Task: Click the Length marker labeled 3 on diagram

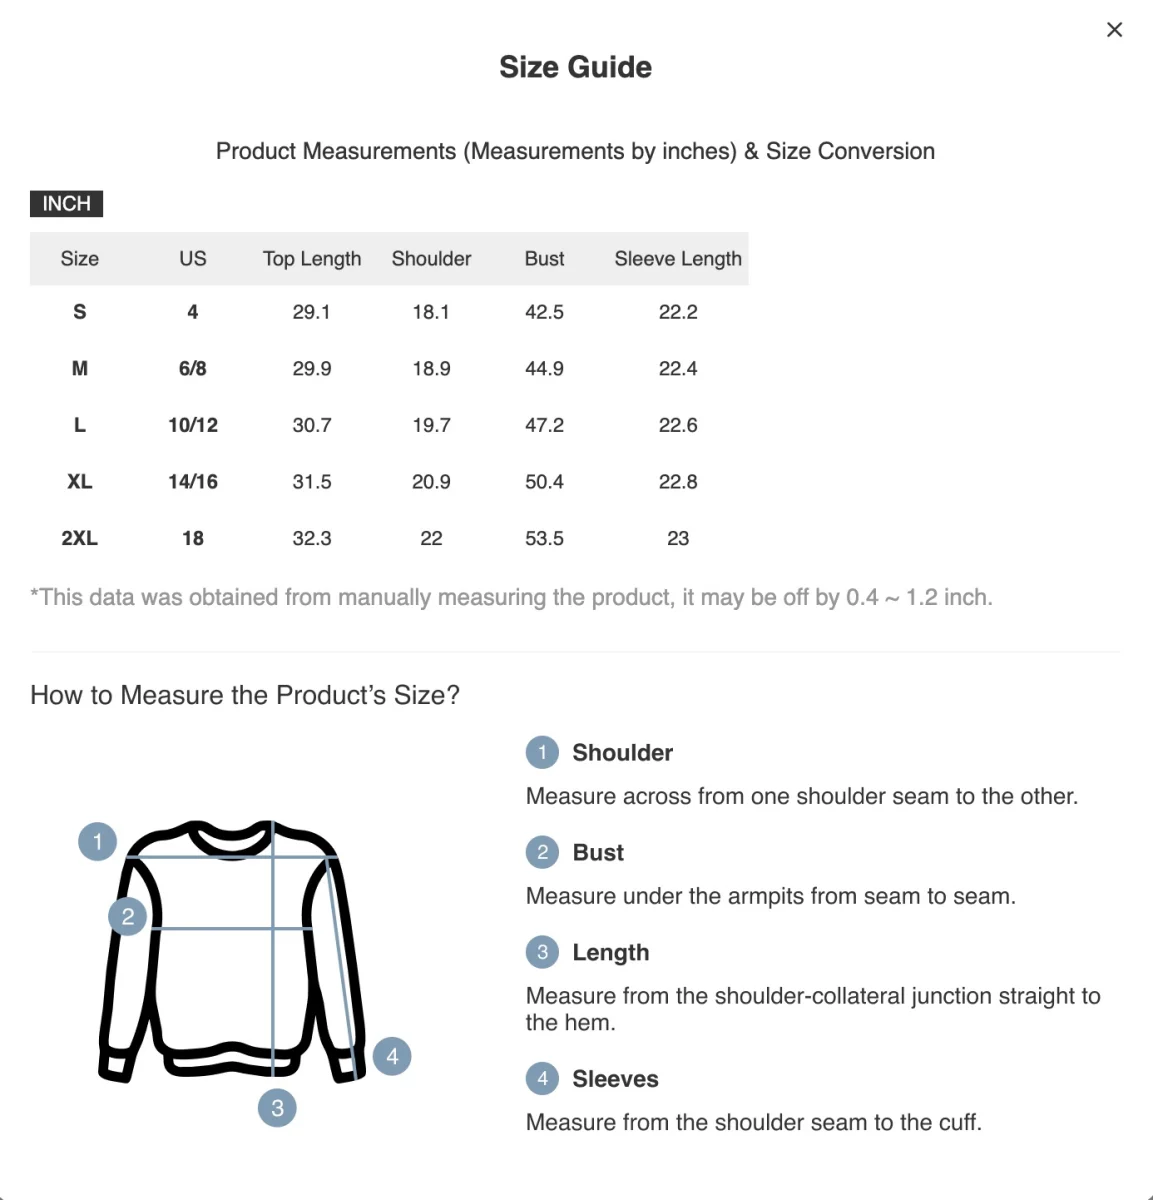Action: pos(277,1107)
